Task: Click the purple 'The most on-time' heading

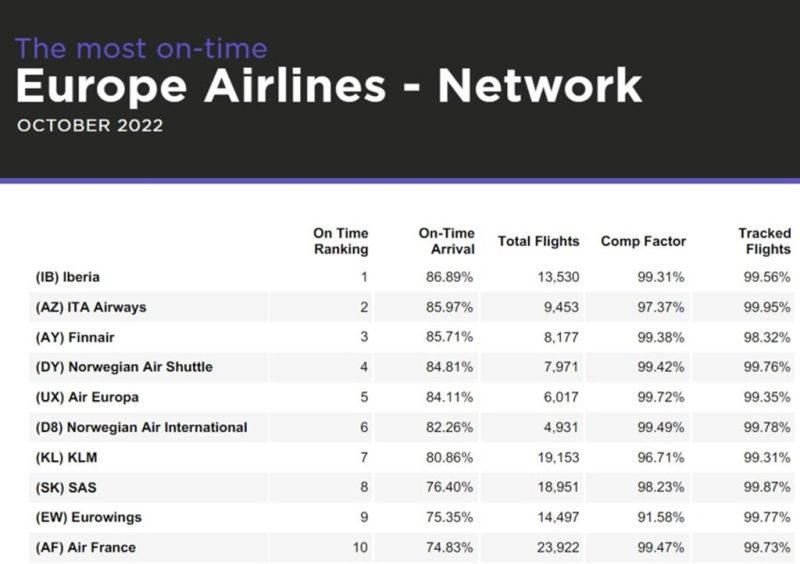Action: (141, 49)
